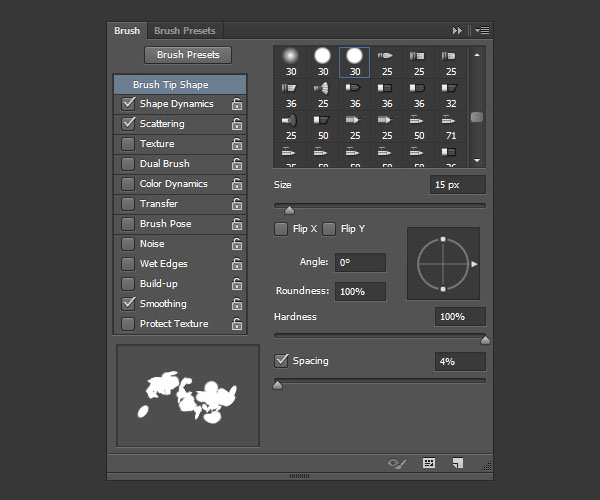The image size is (600, 500).
Task: Lock the Wet Edges setting
Action: point(237,264)
